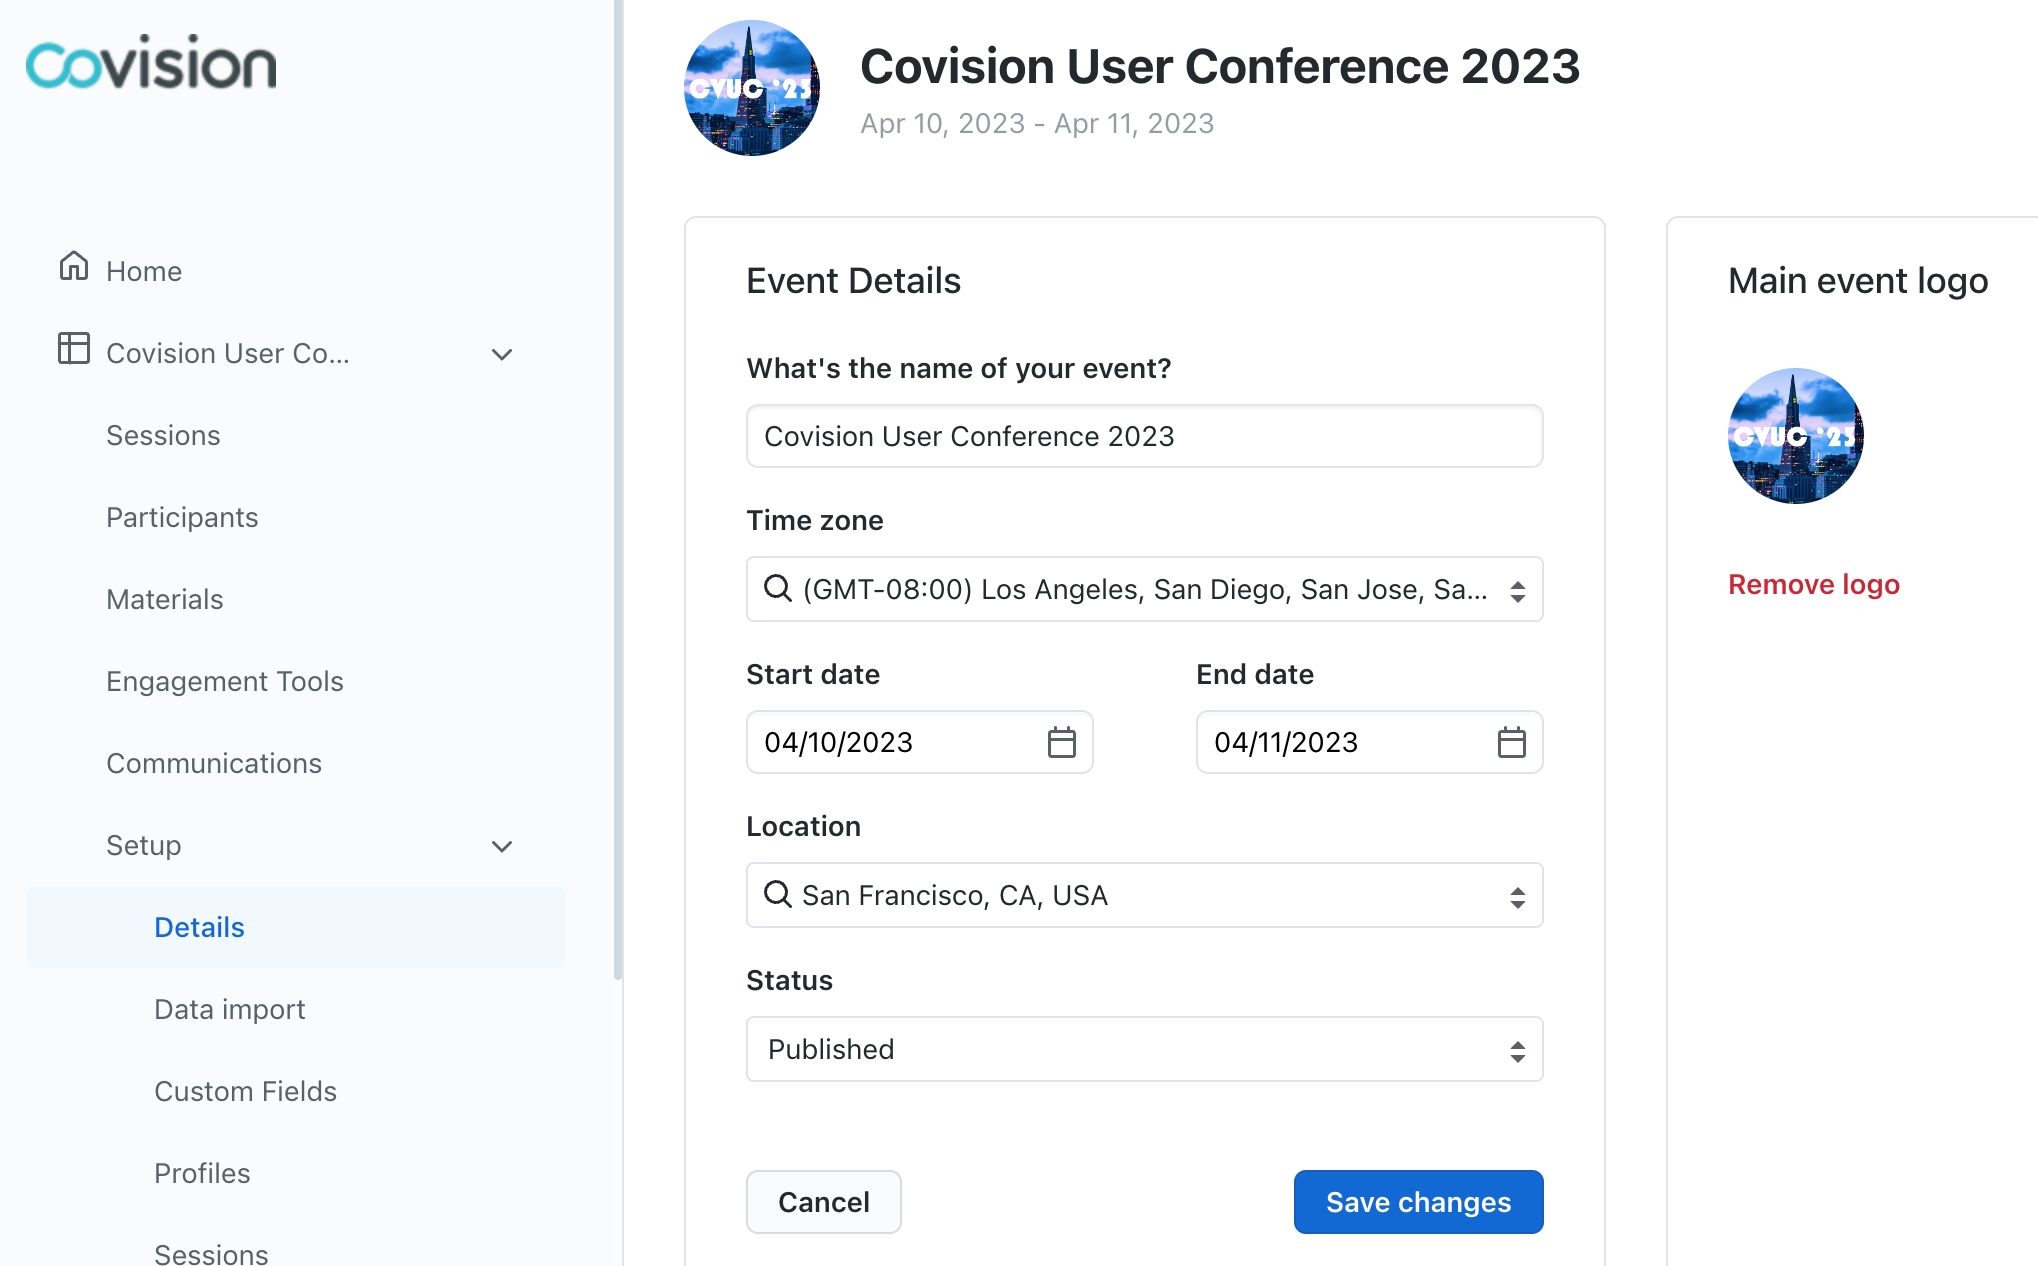Click the Location search magnifier icon

(x=777, y=894)
